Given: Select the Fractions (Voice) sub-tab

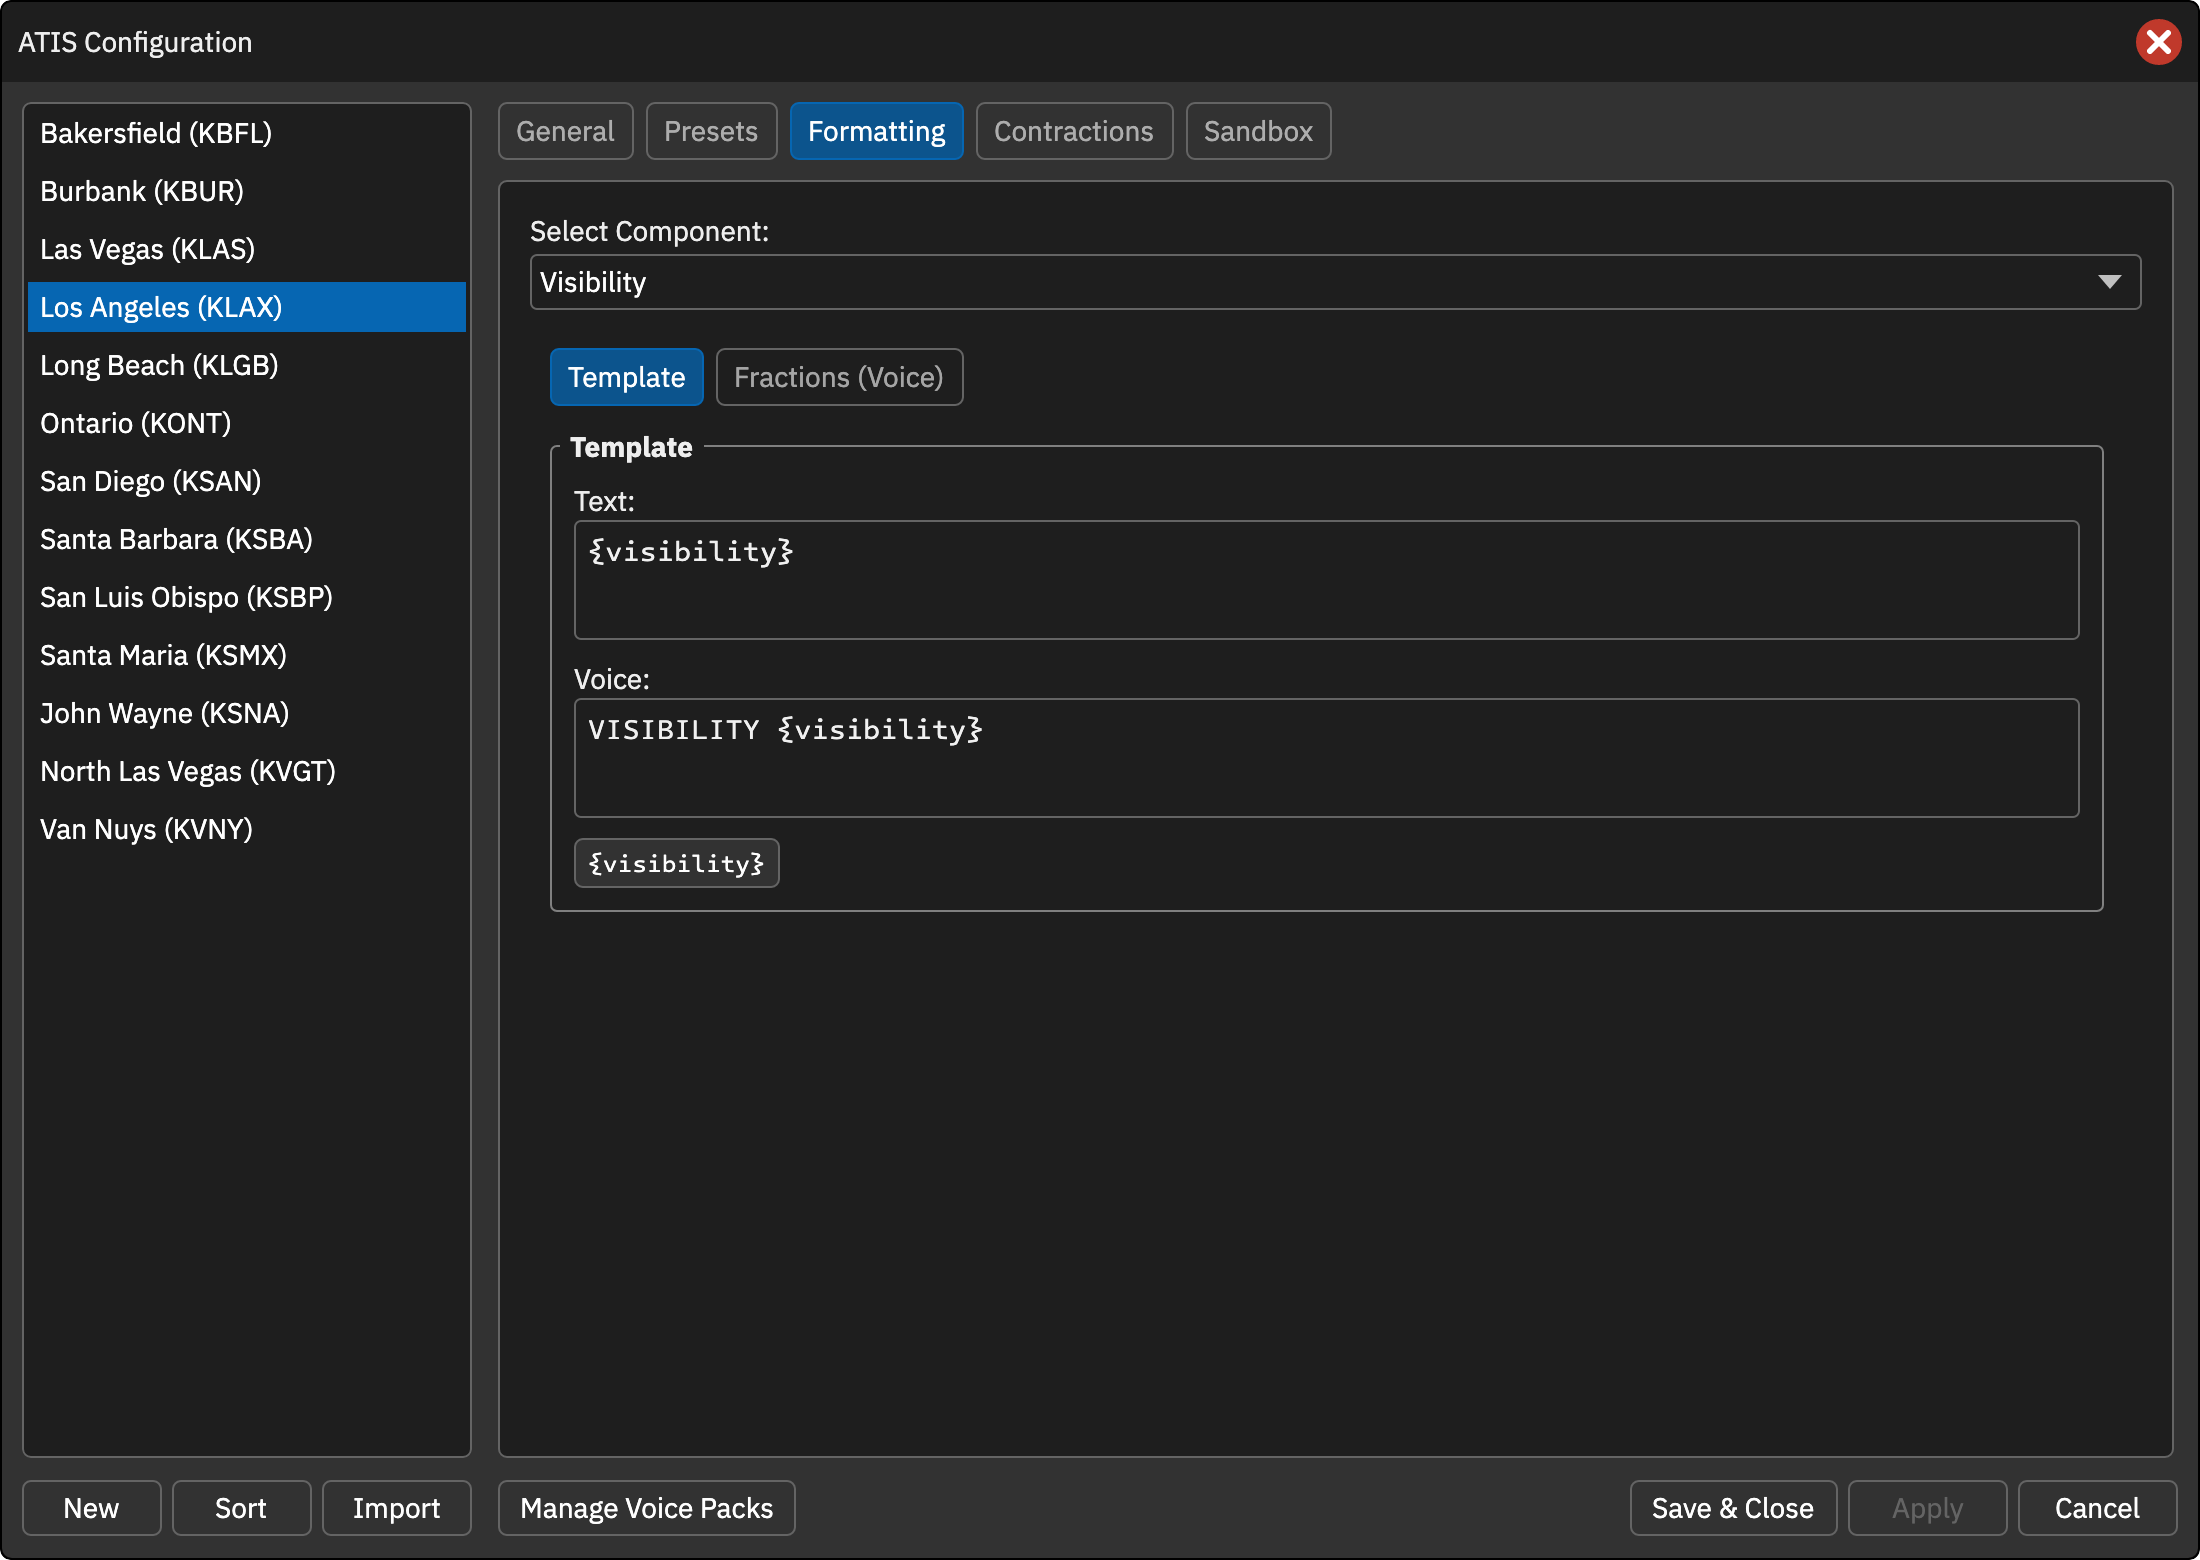Looking at the screenshot, I should point(839,377).
